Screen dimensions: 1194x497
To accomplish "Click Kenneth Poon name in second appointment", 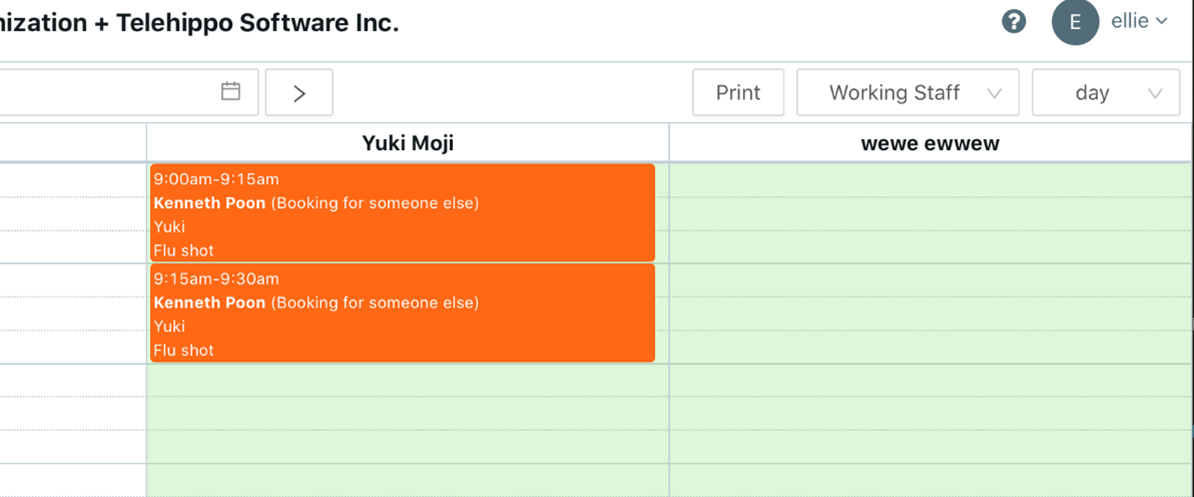I will [209, 303].
